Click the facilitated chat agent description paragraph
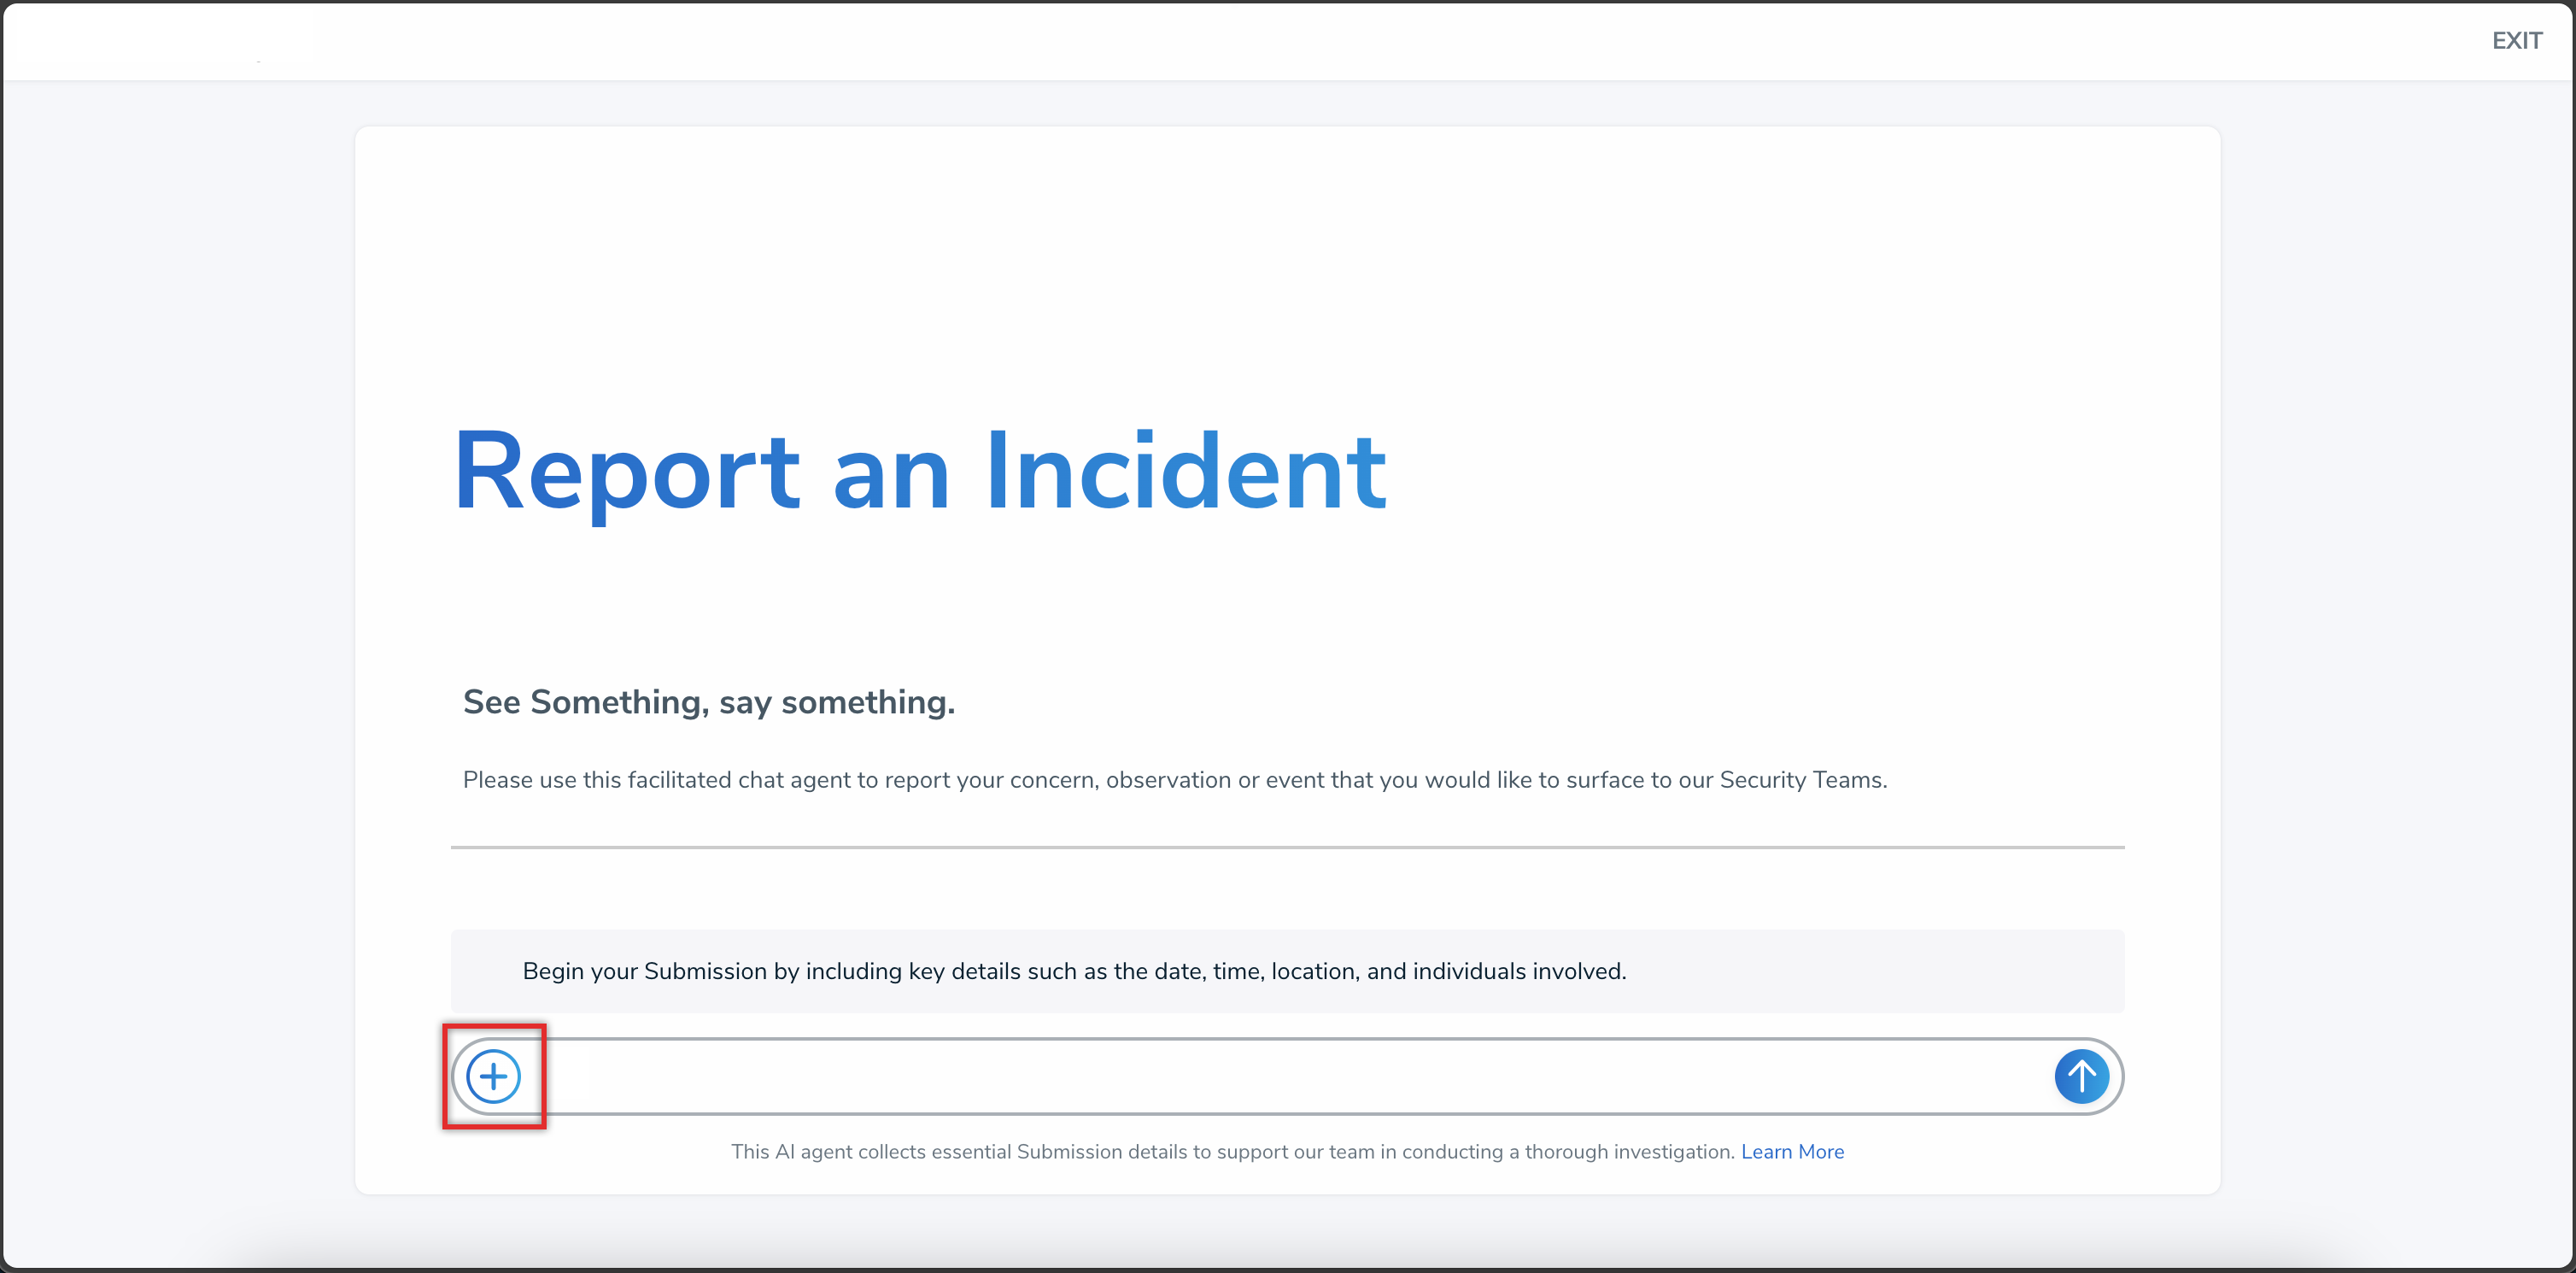 [x=1174, y=780]
